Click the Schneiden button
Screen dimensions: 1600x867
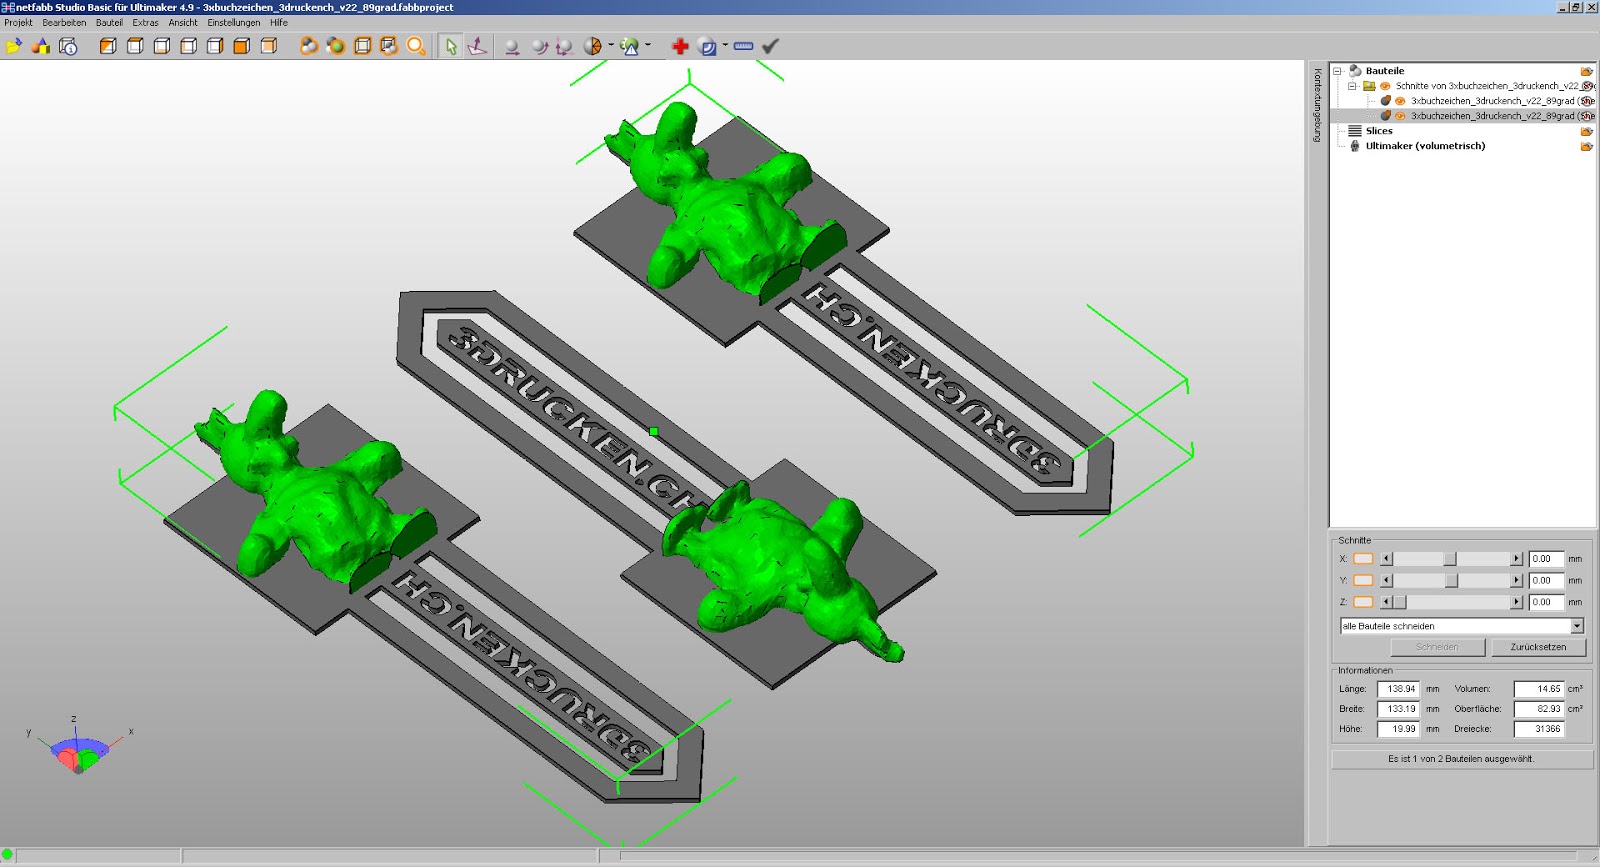[1437, 647]
